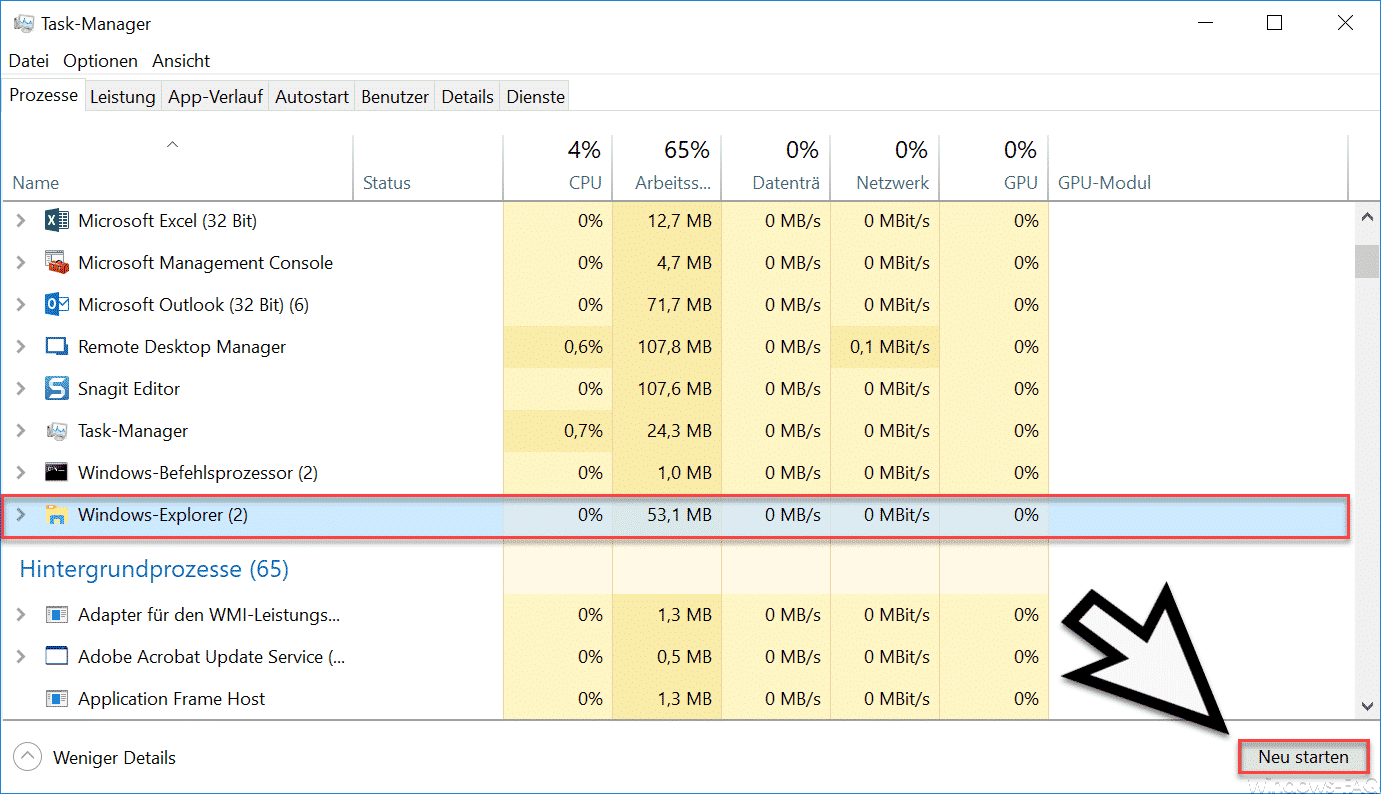
Task: Expand the Microsoft Excel process group
Action: [x=21, y=221]
